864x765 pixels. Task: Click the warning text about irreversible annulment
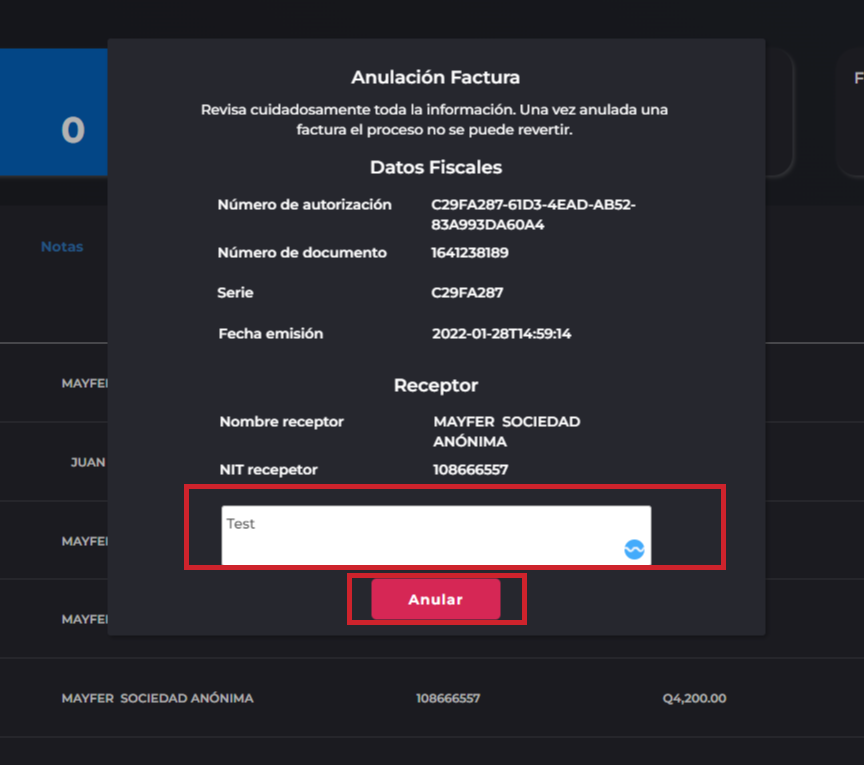click(x=435, y=119)
